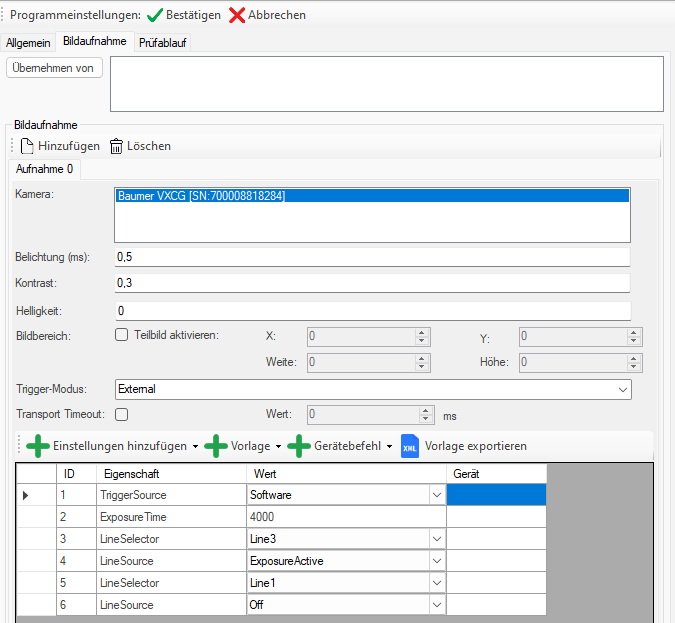Click the Löschen trash can icon
The height and width of the screenshot is (623, 675).
(116, 146)
